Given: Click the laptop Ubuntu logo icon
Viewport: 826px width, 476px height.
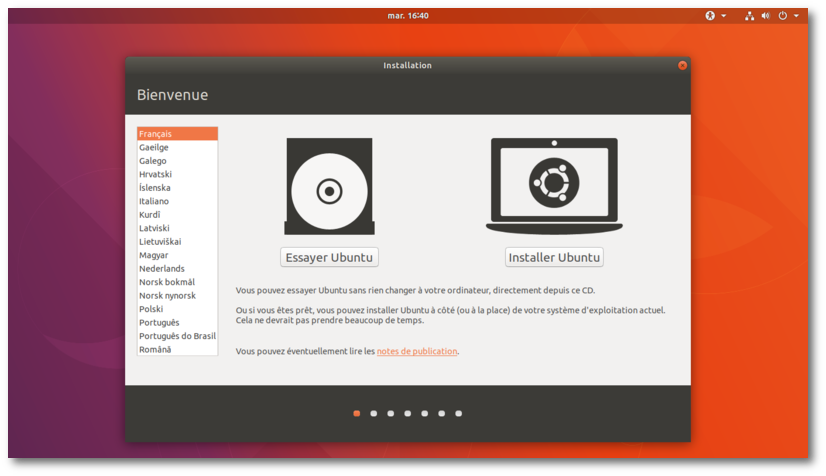Looking at the screenshot, I should (554, 185).
